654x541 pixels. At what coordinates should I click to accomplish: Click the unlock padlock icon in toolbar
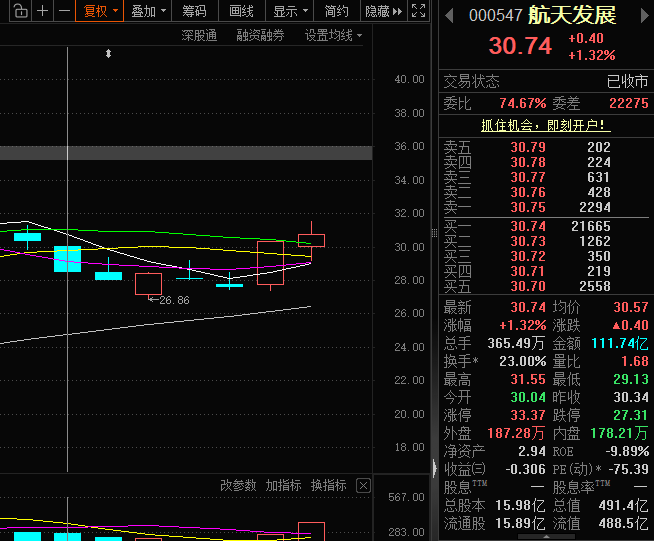click(x=20, y=11)
